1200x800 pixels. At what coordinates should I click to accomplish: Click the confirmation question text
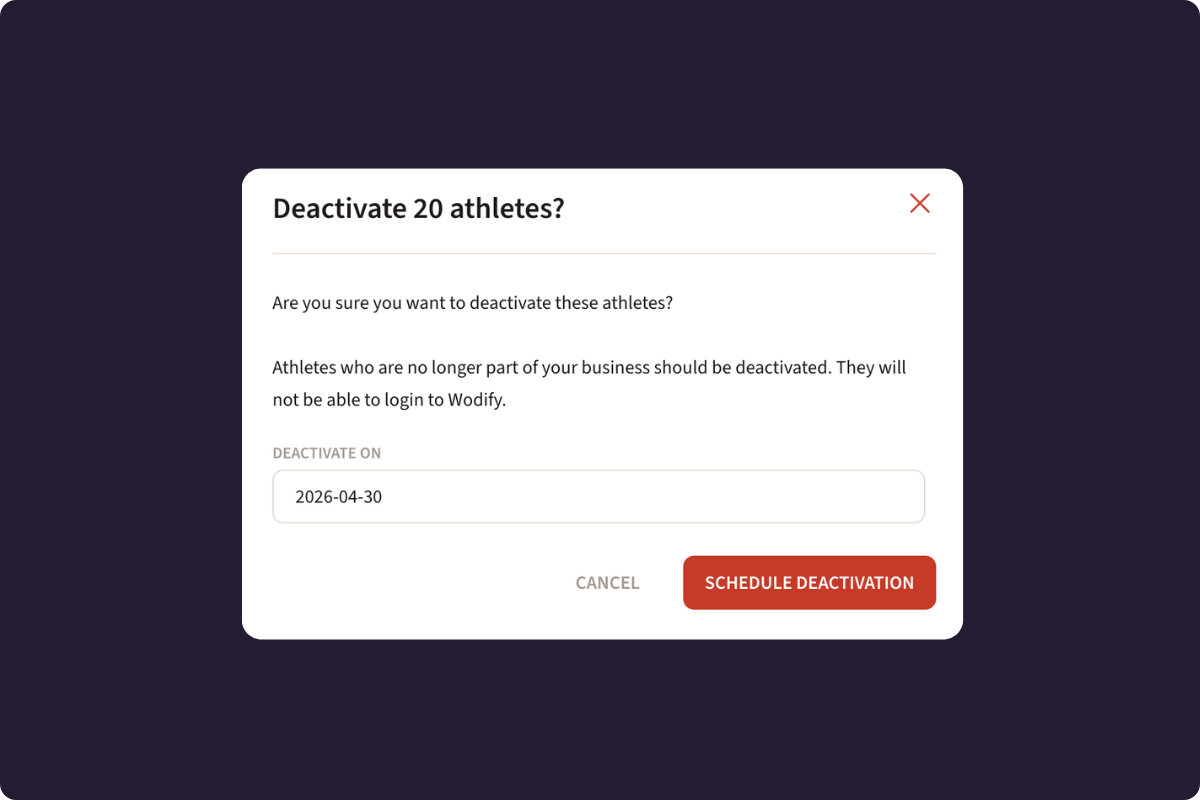point(473,302)
